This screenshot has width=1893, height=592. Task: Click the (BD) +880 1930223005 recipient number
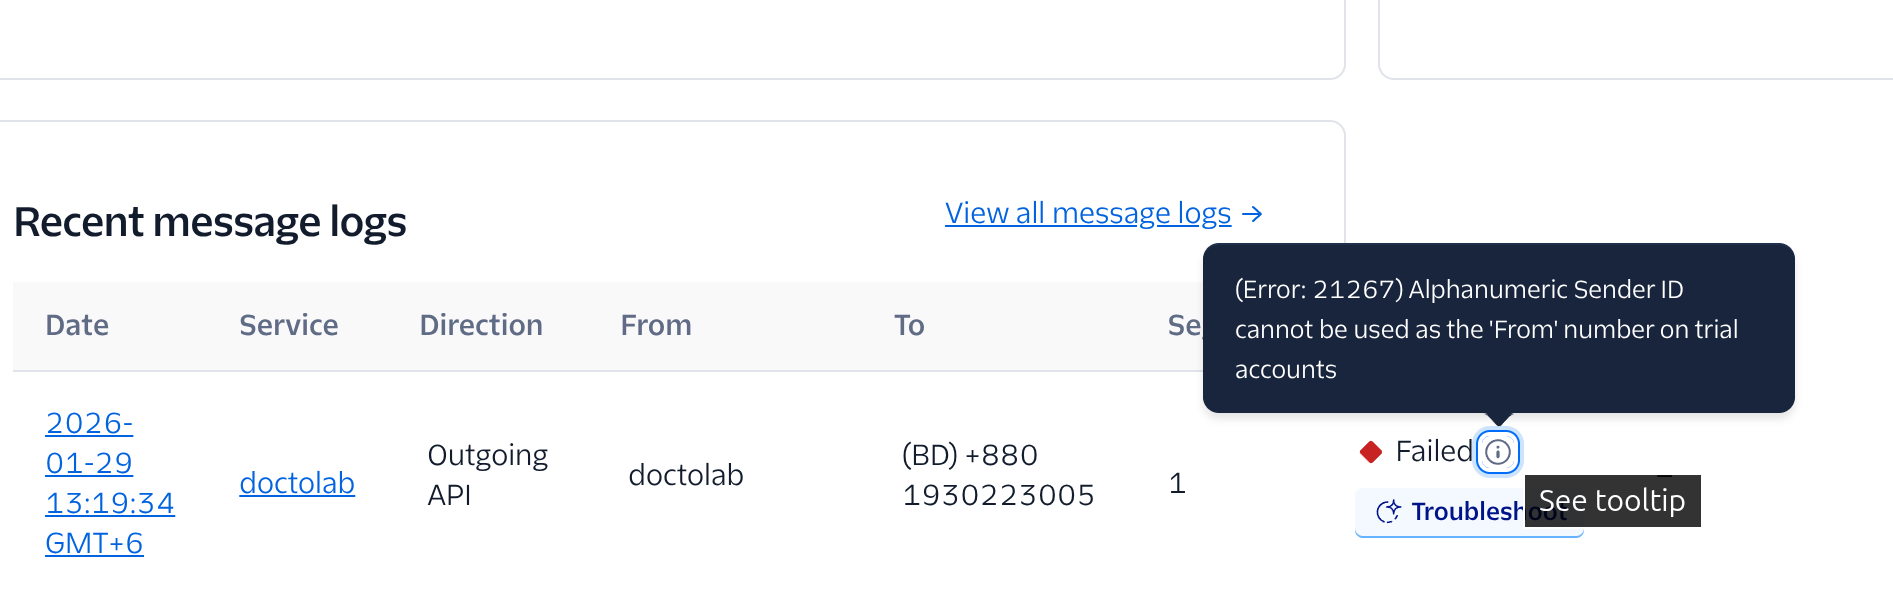[998, 475]
